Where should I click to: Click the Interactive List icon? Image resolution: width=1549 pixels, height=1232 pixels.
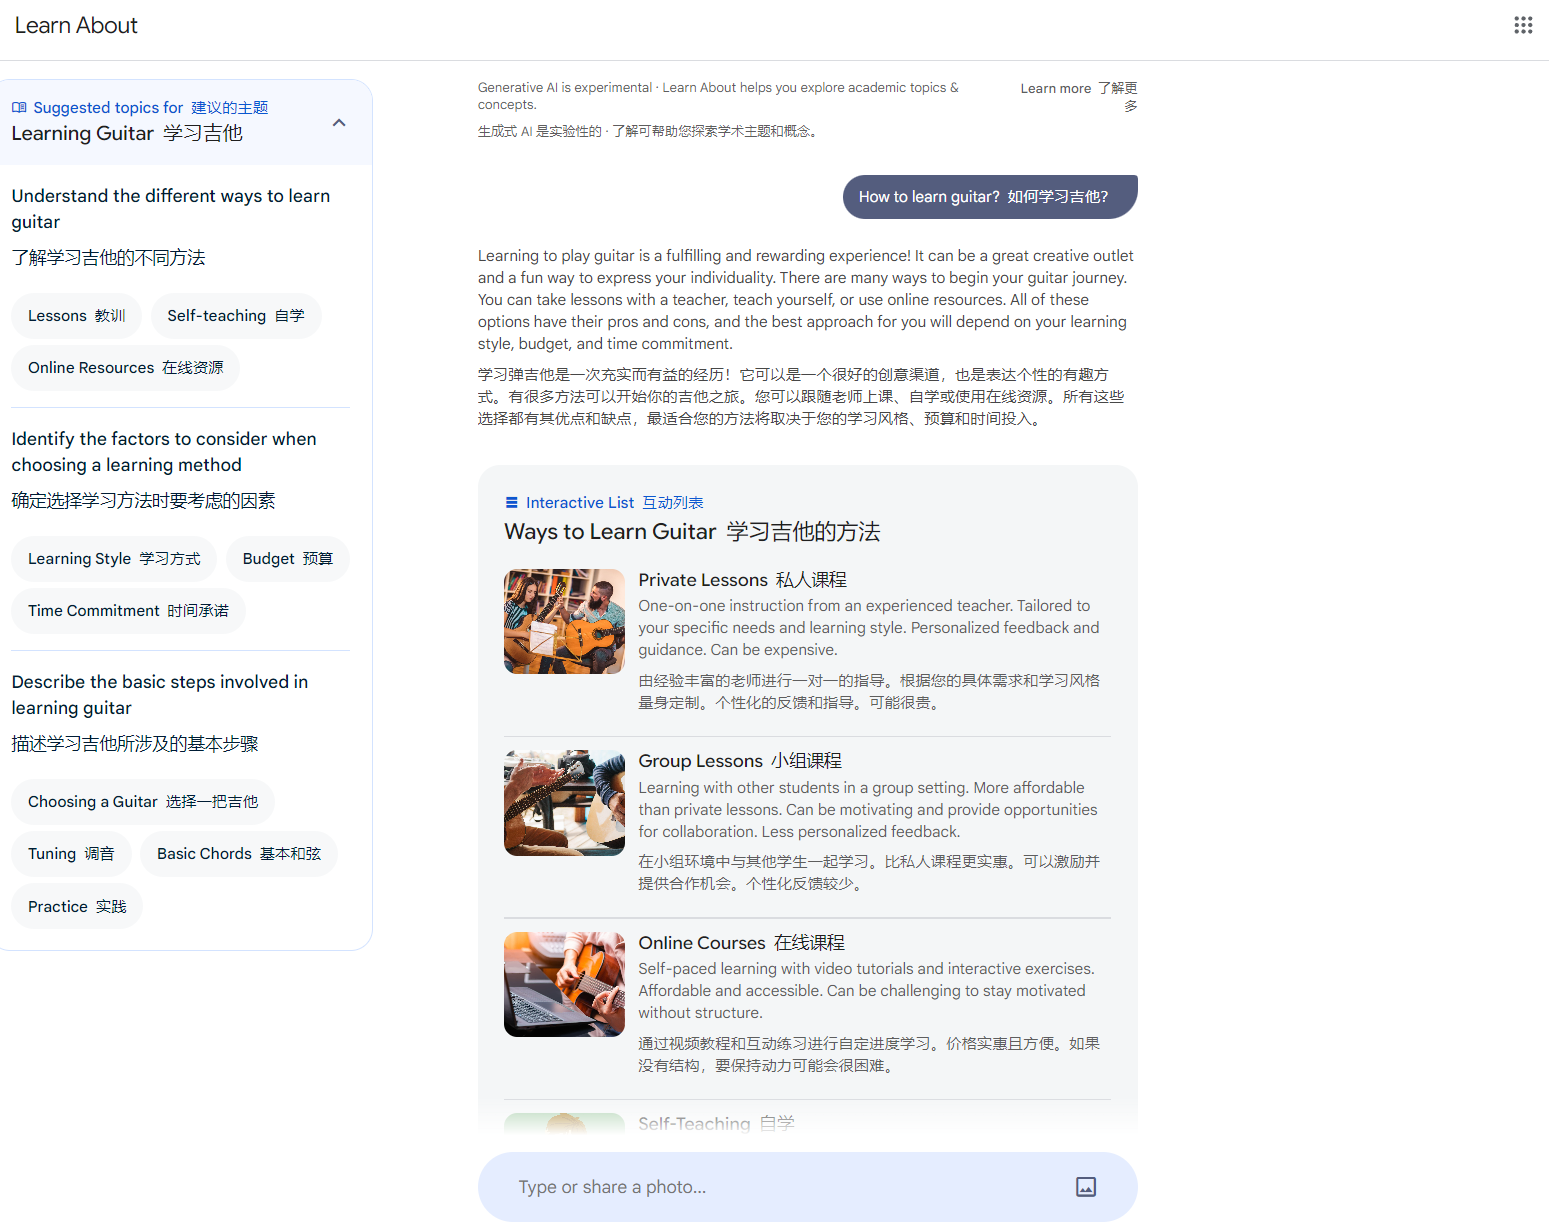click(x=512, y=503)
